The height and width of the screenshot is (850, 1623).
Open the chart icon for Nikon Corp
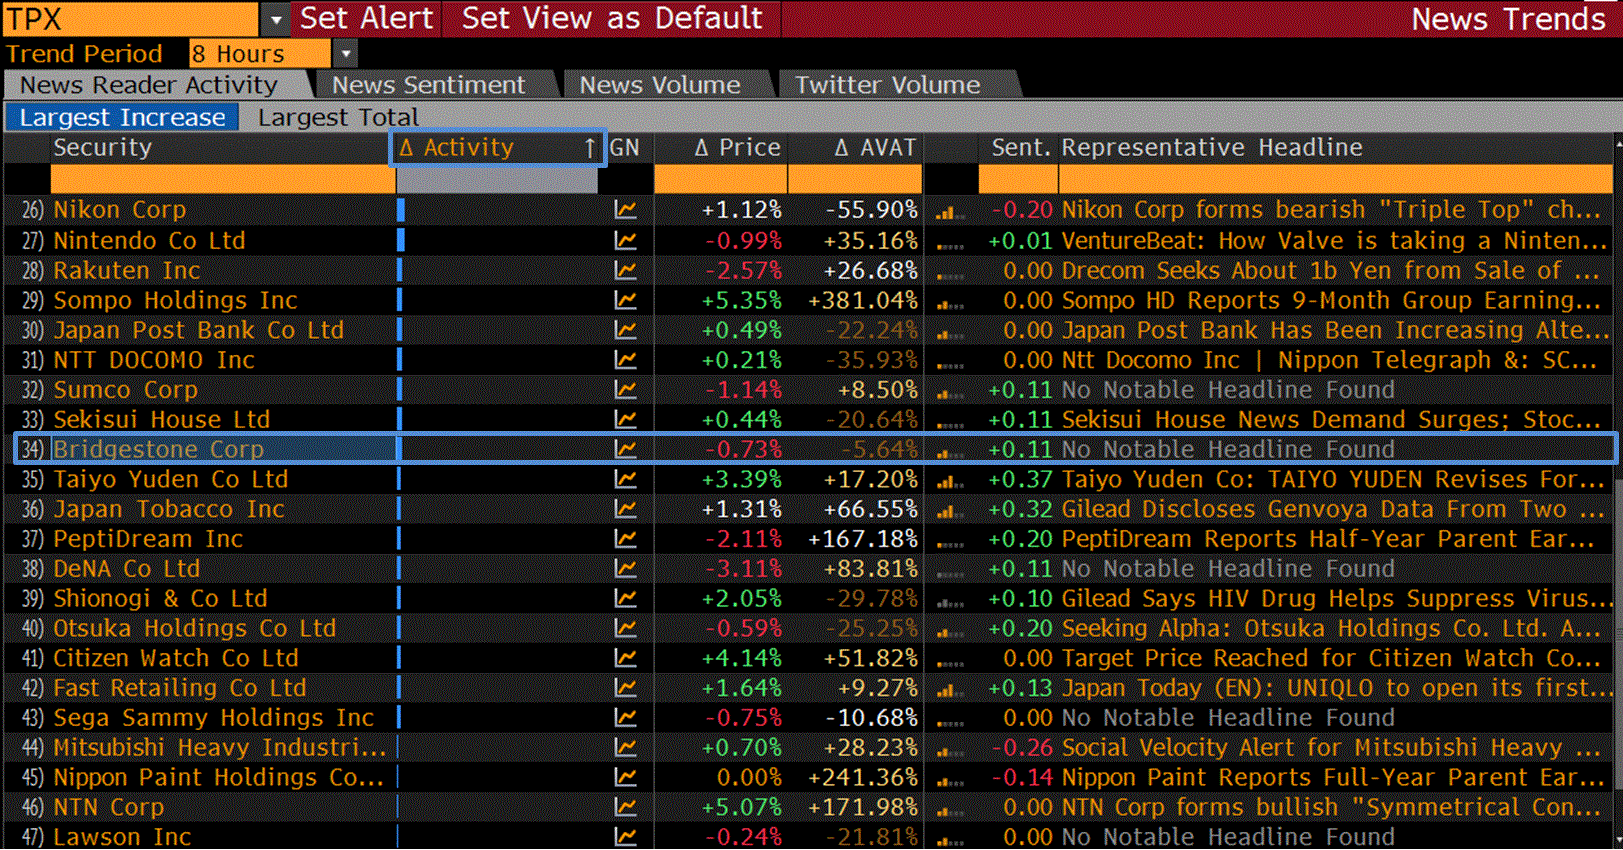[x=625, y=210]
